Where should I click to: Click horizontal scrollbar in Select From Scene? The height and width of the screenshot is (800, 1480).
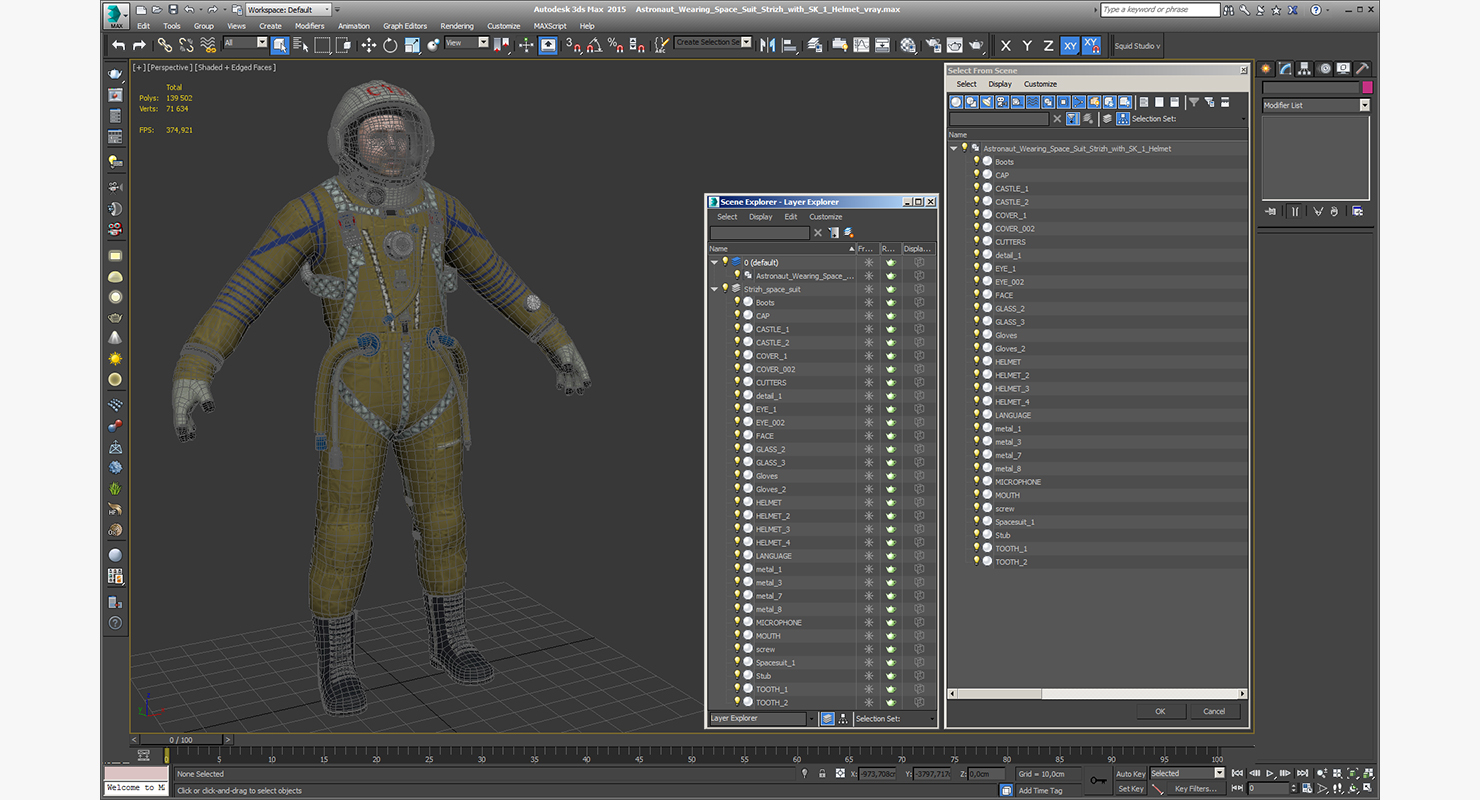(1000, 693)
